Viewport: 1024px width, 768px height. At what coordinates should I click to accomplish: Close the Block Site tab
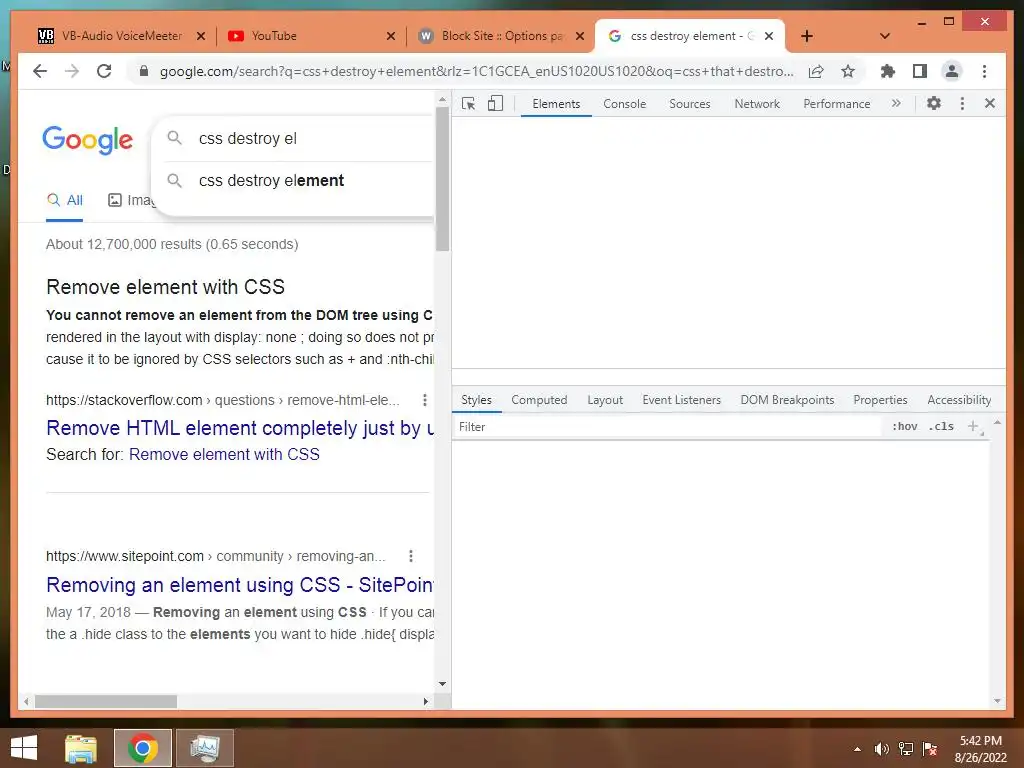pyautogui.click(x=580, y=36)
